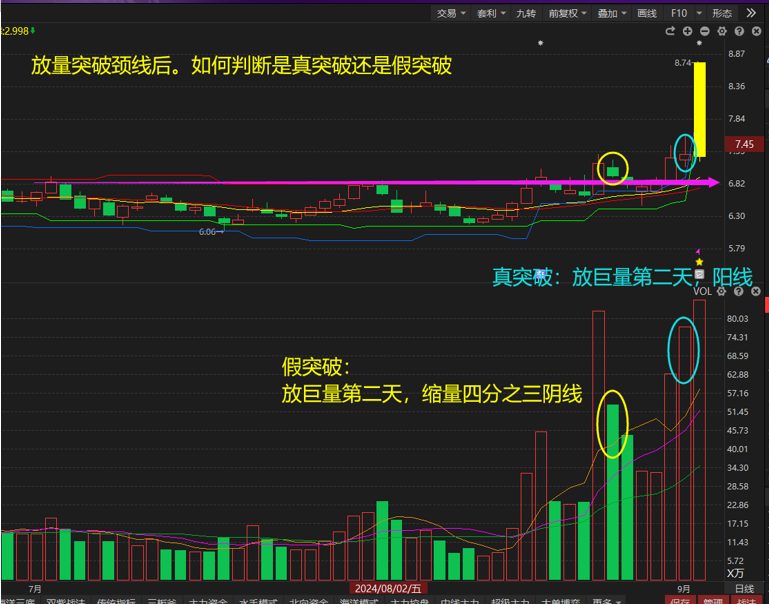
Task: Select the tall yellow last candlestick
Action: point(700,109)
